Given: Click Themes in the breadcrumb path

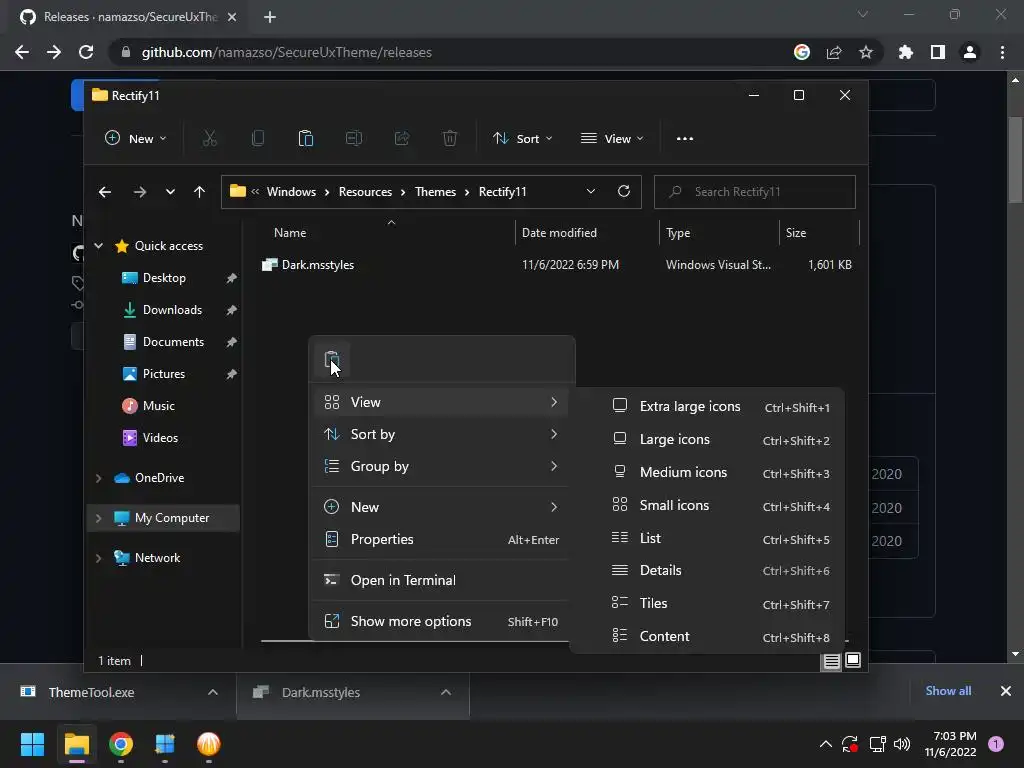Looking at the screenshot, I should (435, 191).
